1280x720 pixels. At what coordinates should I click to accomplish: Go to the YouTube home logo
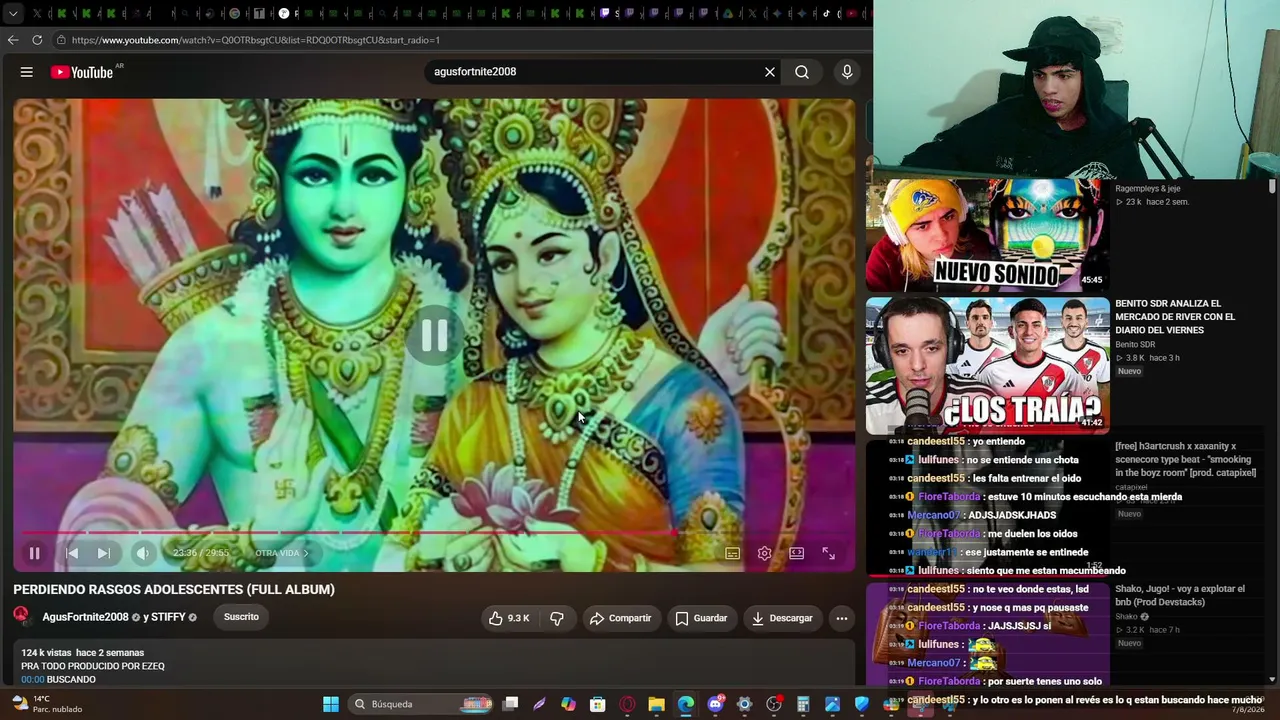[82, 72]
